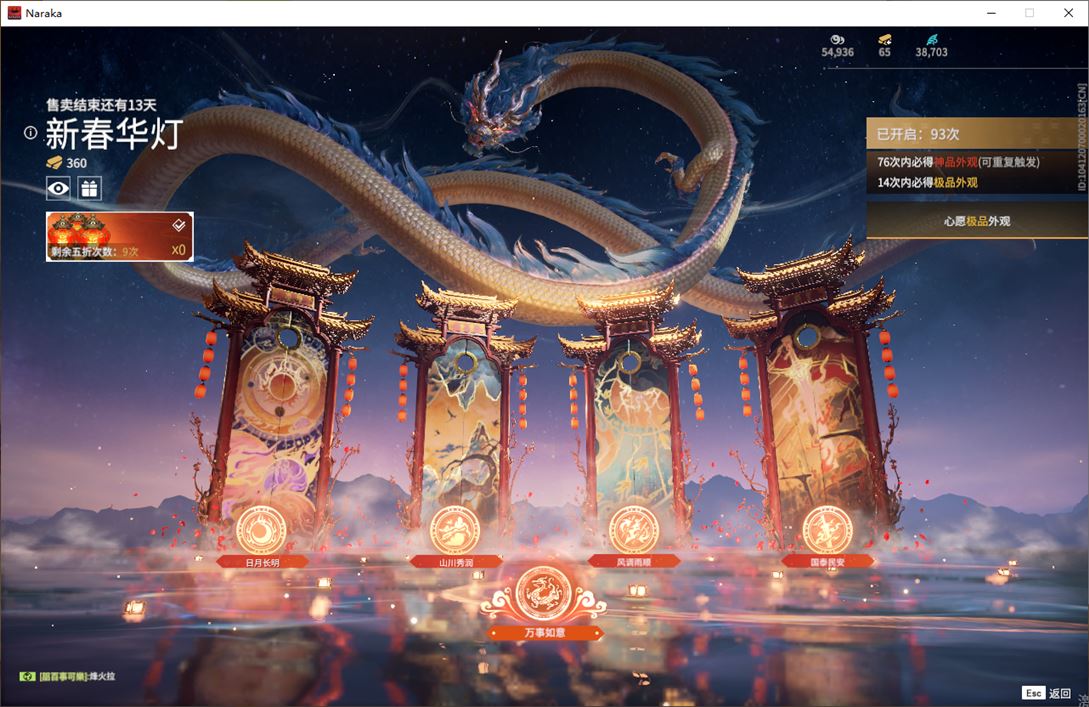1089x707 pixels.
Task: Open the gift box icon
Action: [90, 188]
